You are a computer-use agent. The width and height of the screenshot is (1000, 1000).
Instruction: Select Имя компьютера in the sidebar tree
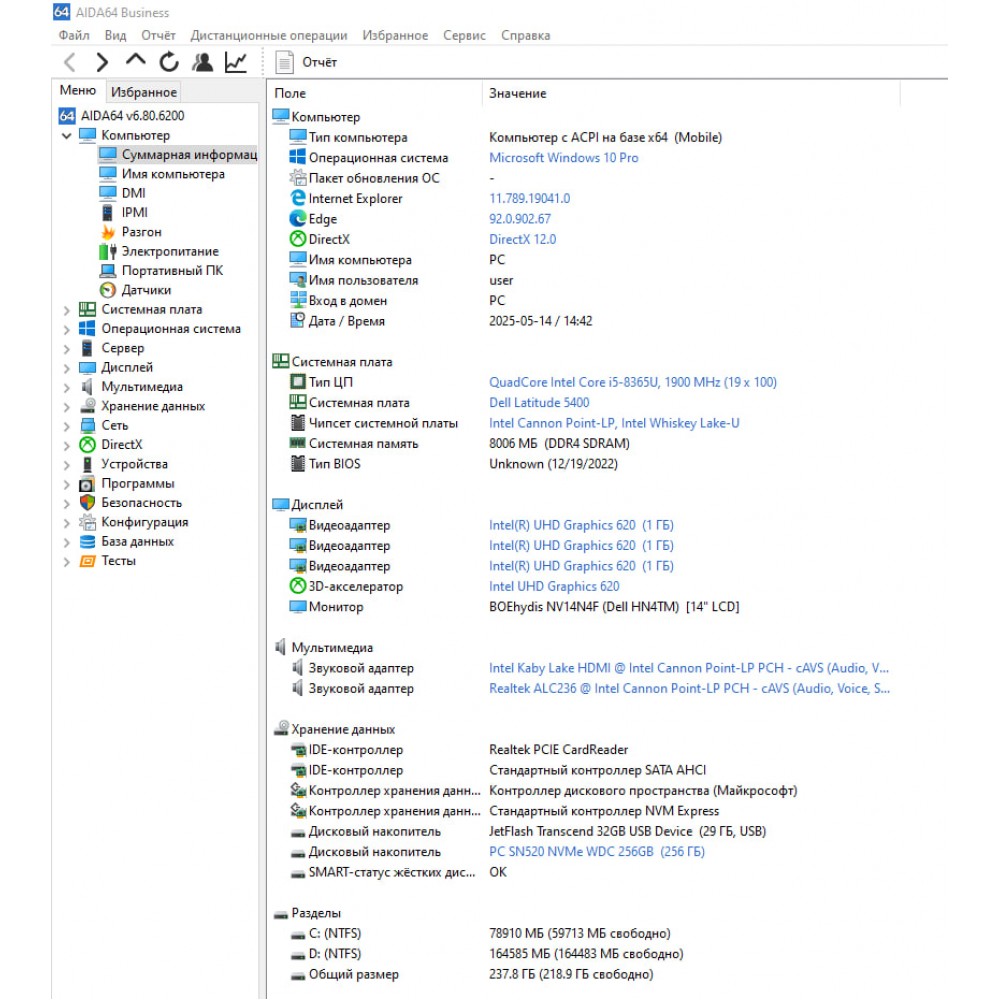(161, 173)
